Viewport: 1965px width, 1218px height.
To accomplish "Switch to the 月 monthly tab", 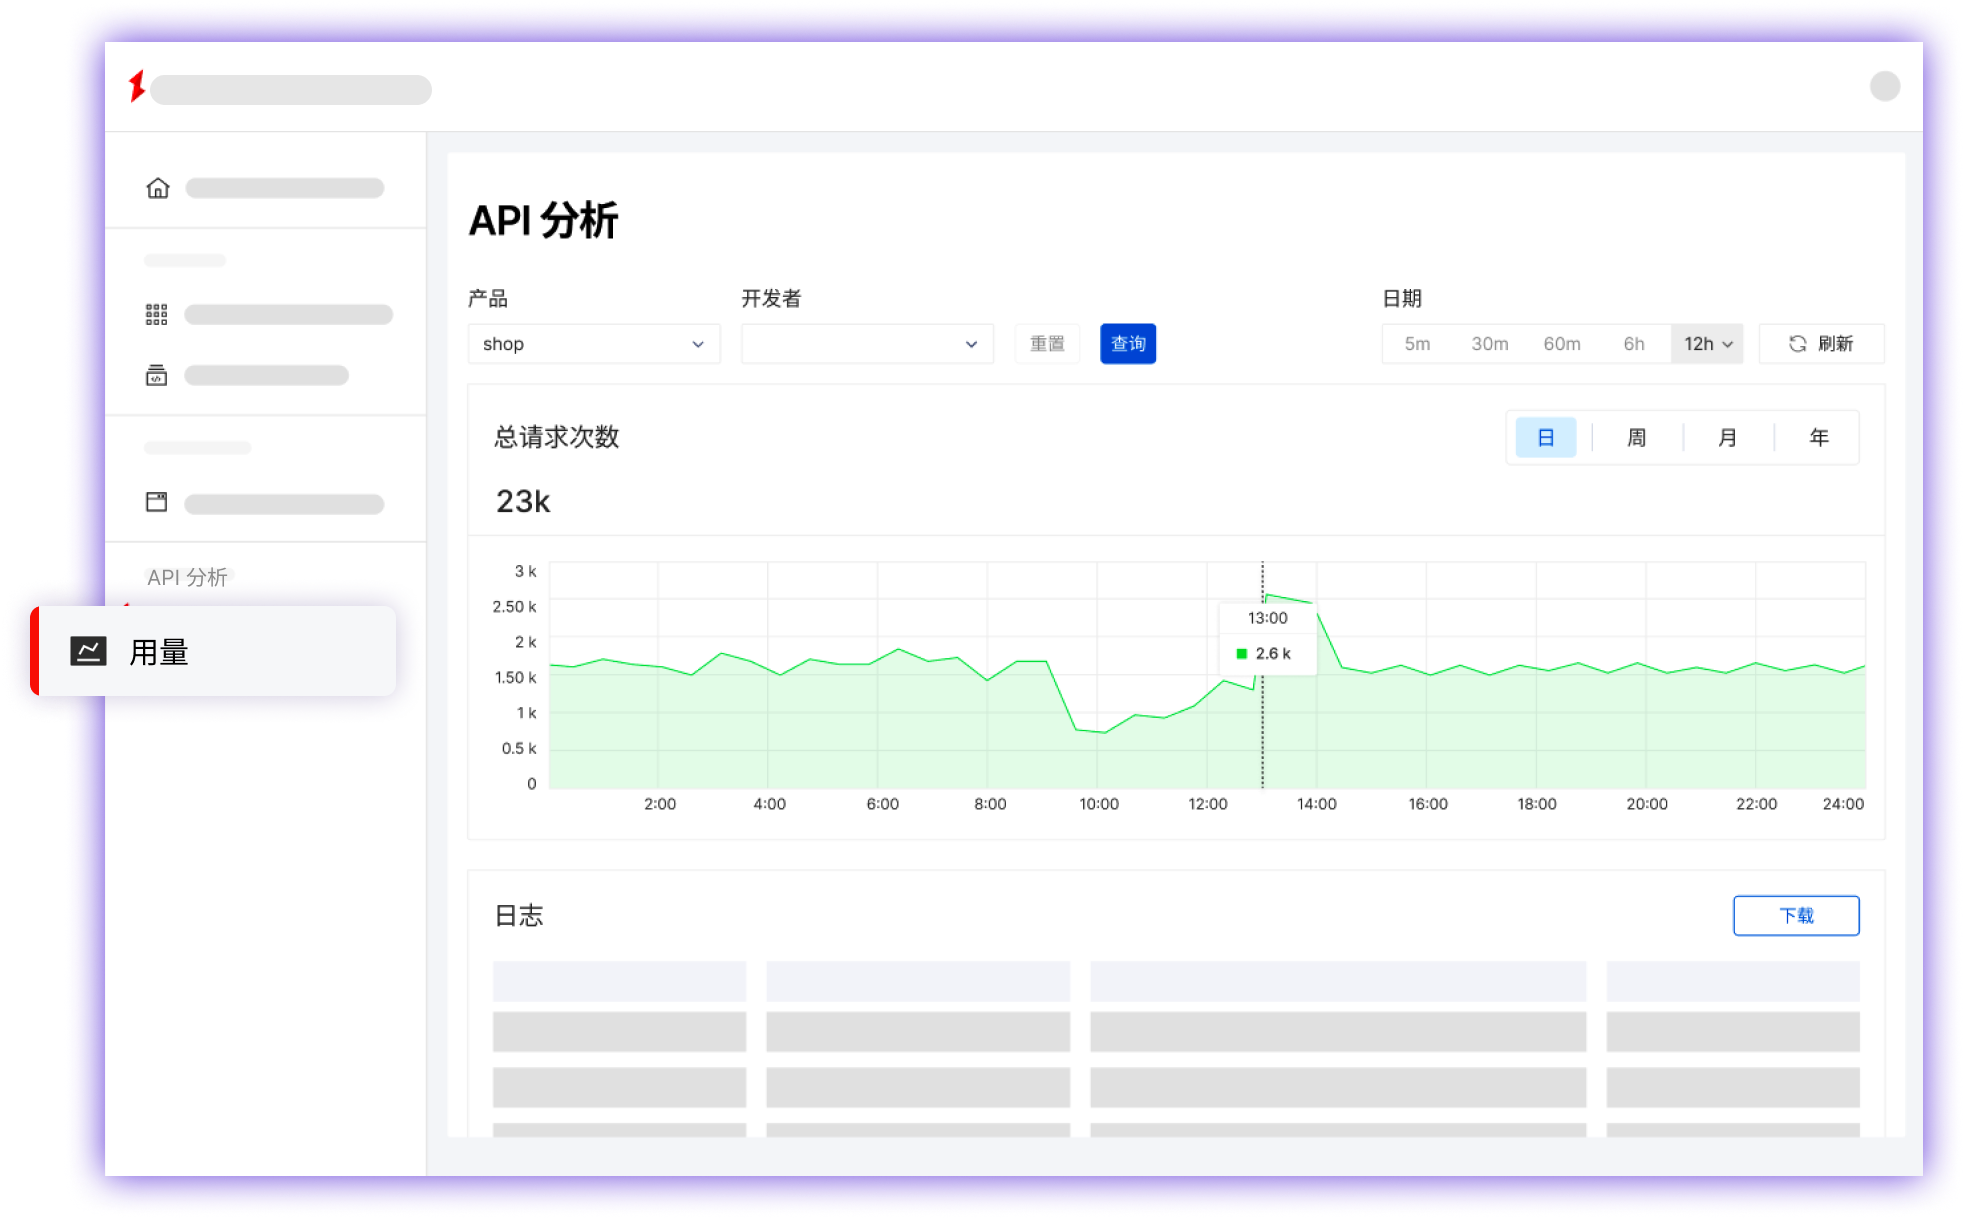I will pyautogui.click(x=1726, y=437).
